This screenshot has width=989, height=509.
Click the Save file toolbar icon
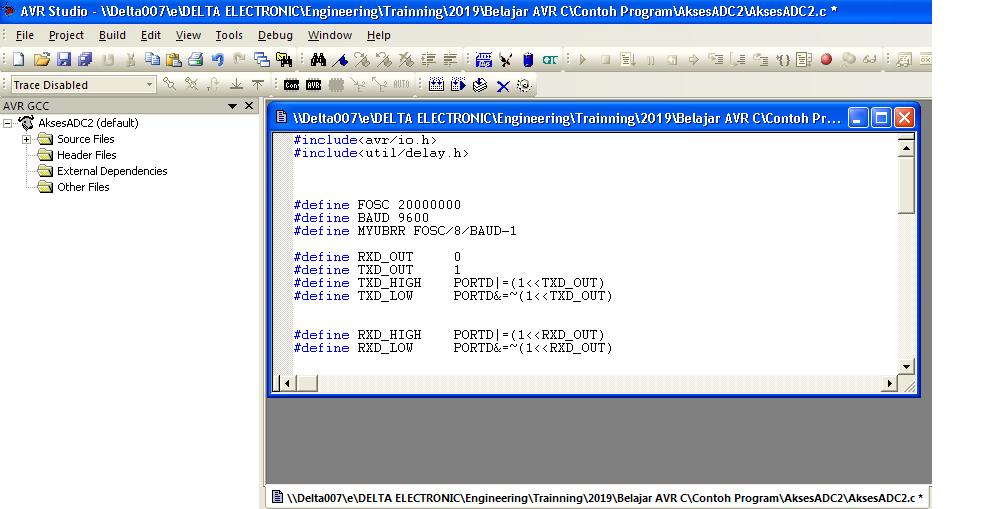[63, 60]
